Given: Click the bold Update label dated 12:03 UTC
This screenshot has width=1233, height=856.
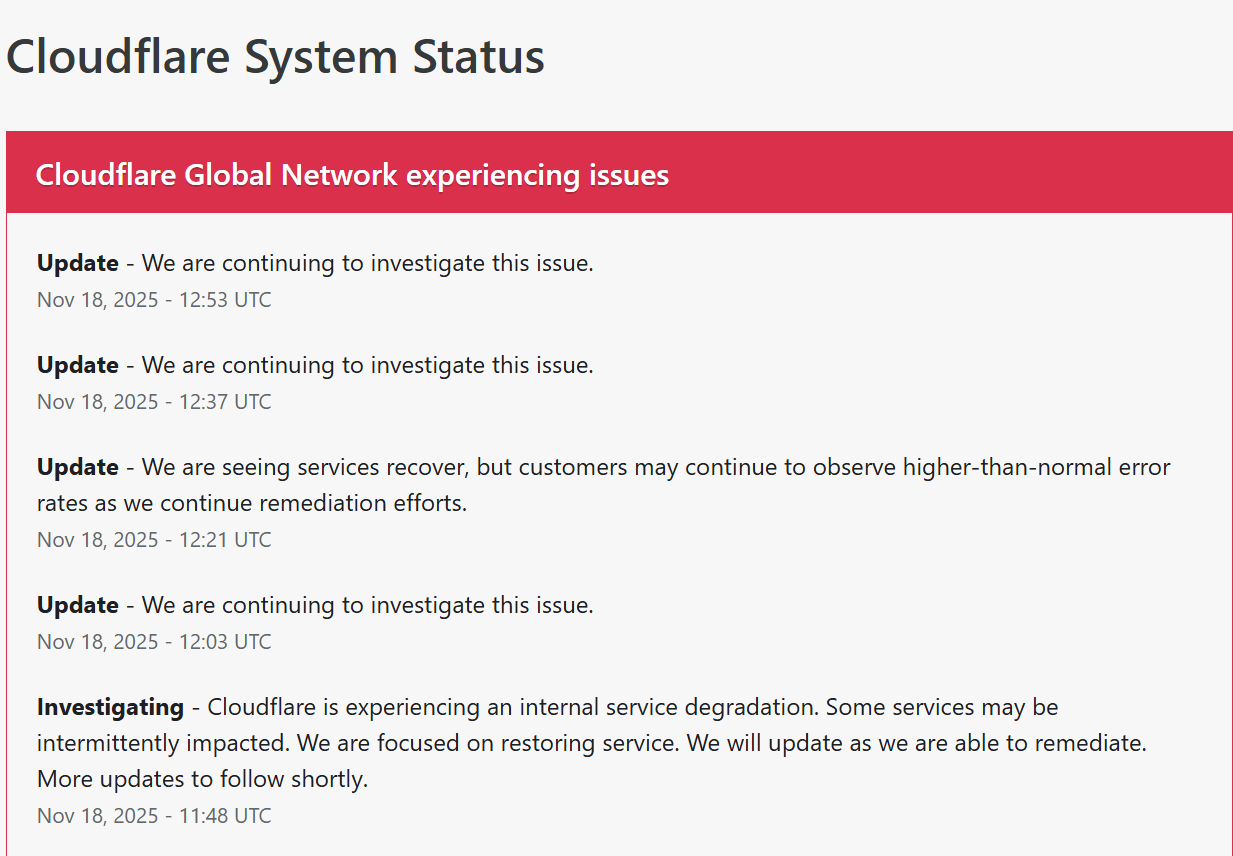Looking at the screenshot, I should pyautogui.click(x=78, y=605).
